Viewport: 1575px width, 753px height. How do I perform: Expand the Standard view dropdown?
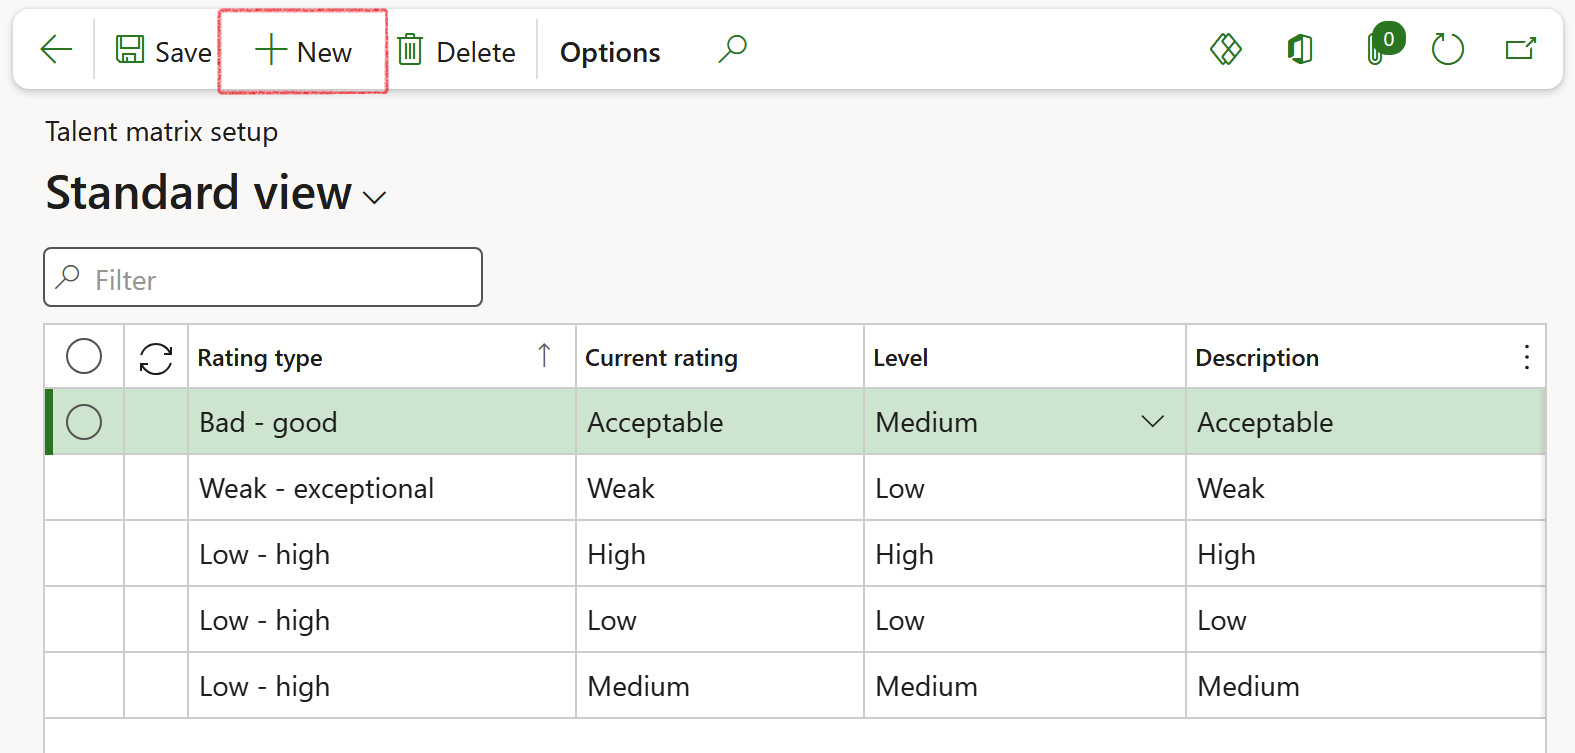375,198
